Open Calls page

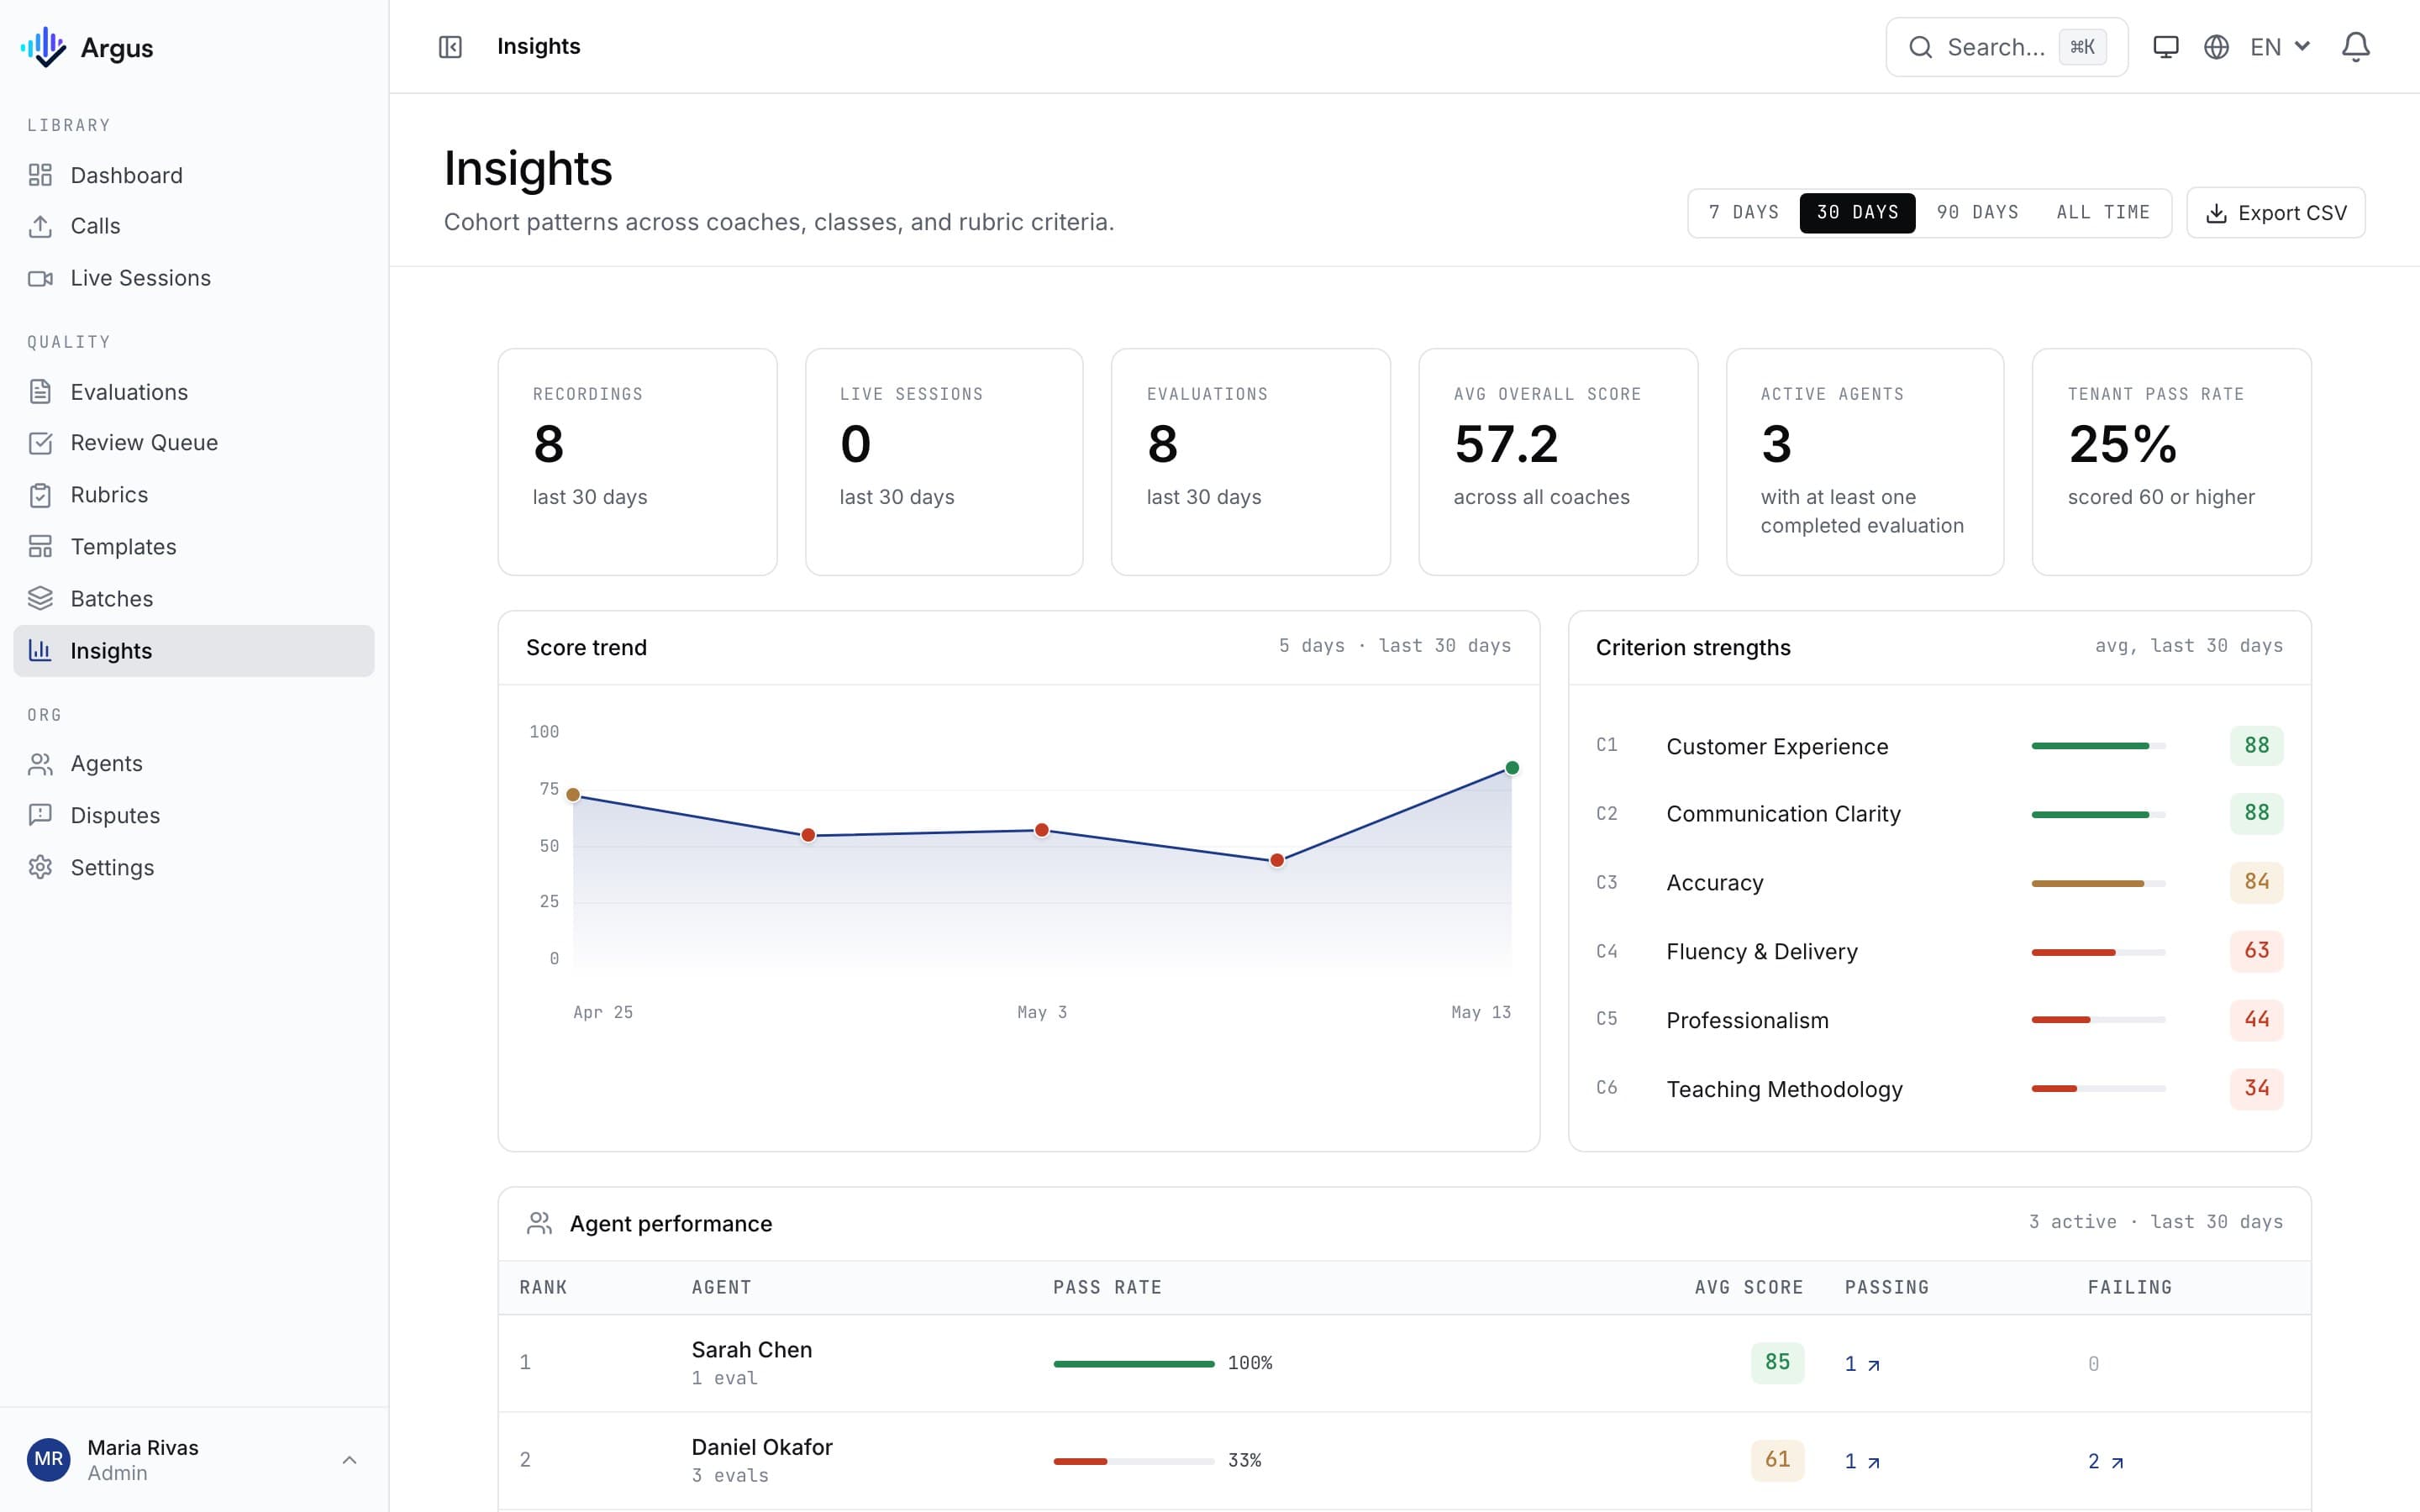tap(194, 226)
